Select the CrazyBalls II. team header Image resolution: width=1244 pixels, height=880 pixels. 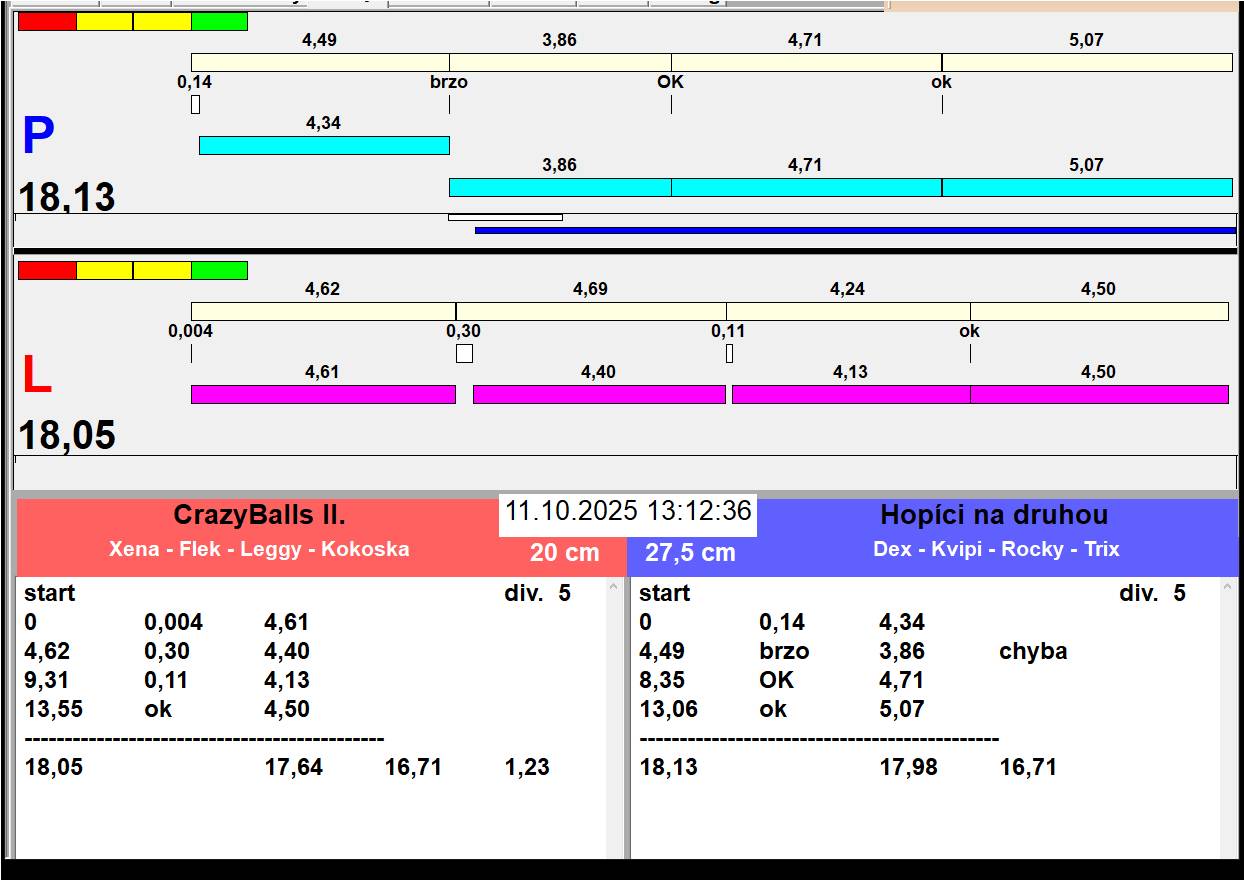(260, 516)
